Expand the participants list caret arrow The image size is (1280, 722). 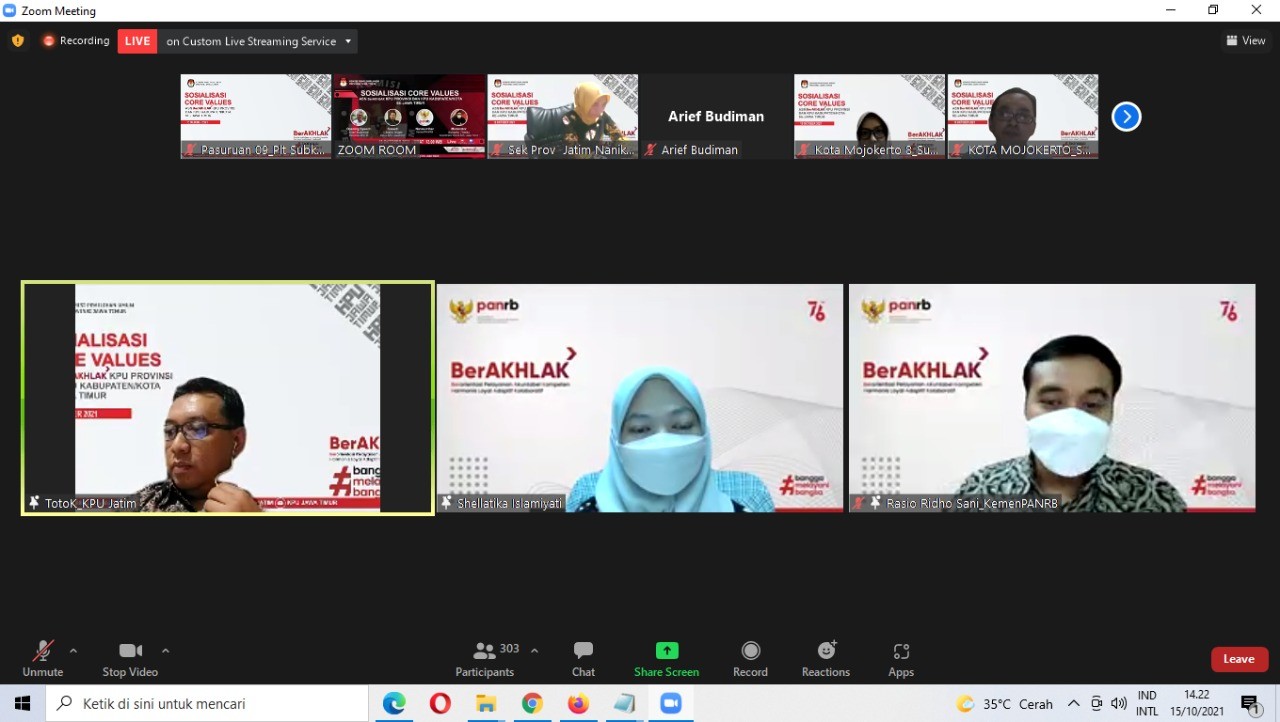[x=534, y=651]
